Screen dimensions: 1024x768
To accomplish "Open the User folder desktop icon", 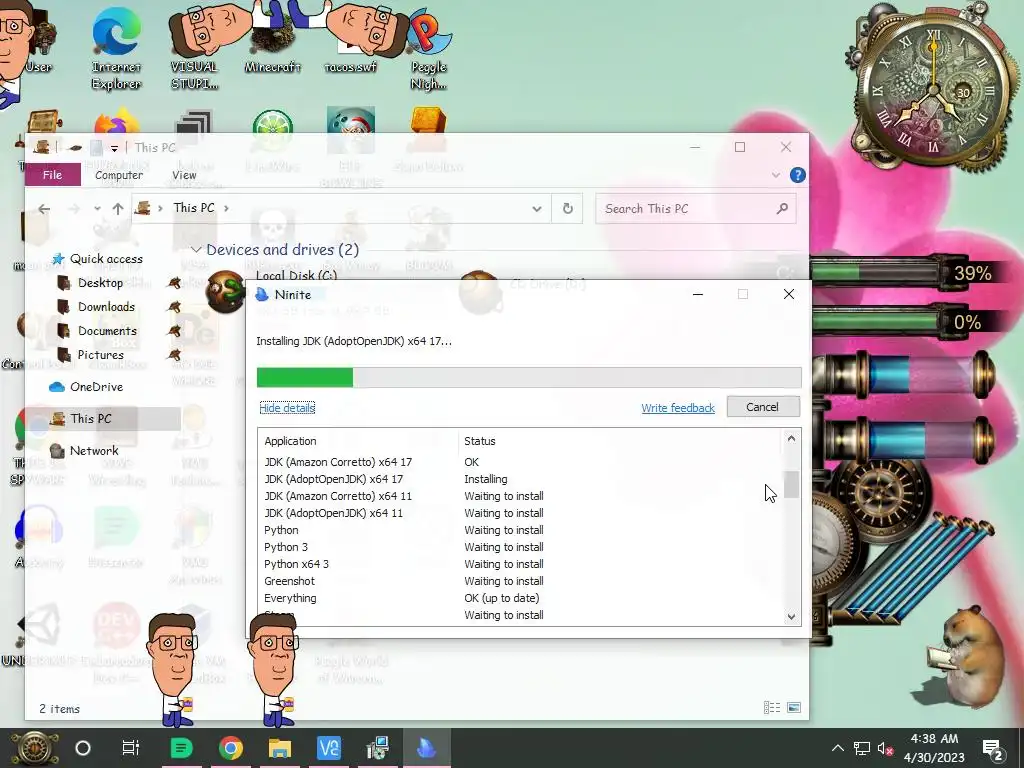I will pos(38,39).
